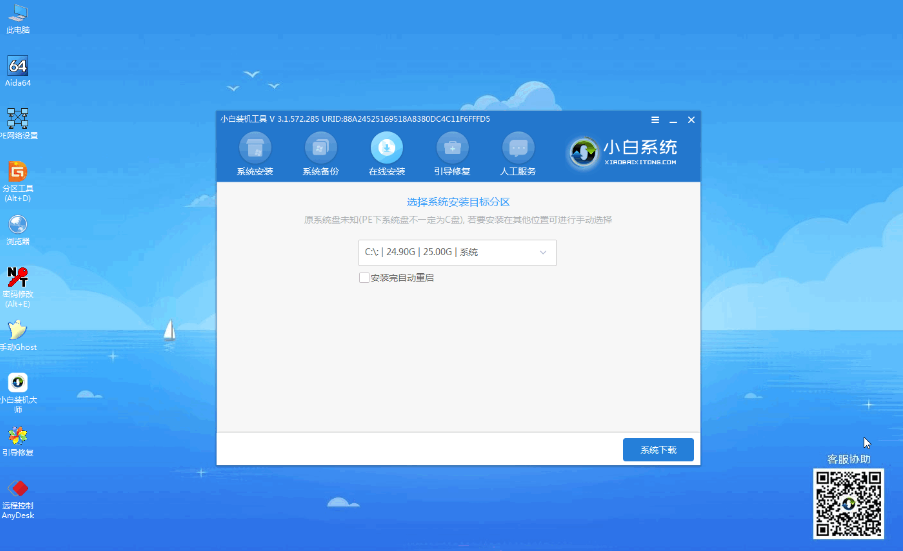The width and height of the screenshot is (903, 551).
Task: Launch the 引导修复 desktop shortcut
Action: click(x=18, y=441)
